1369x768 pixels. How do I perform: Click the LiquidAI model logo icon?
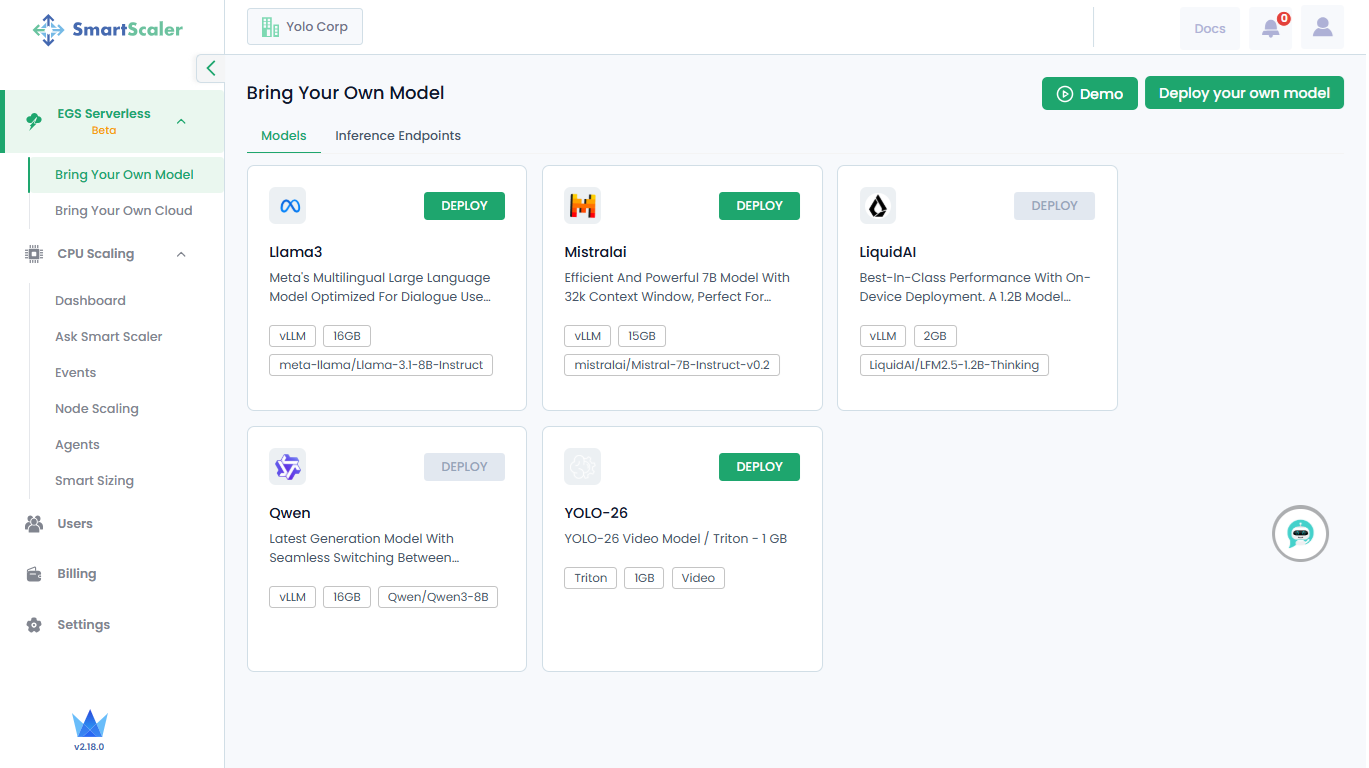click(x=877, y=206)
